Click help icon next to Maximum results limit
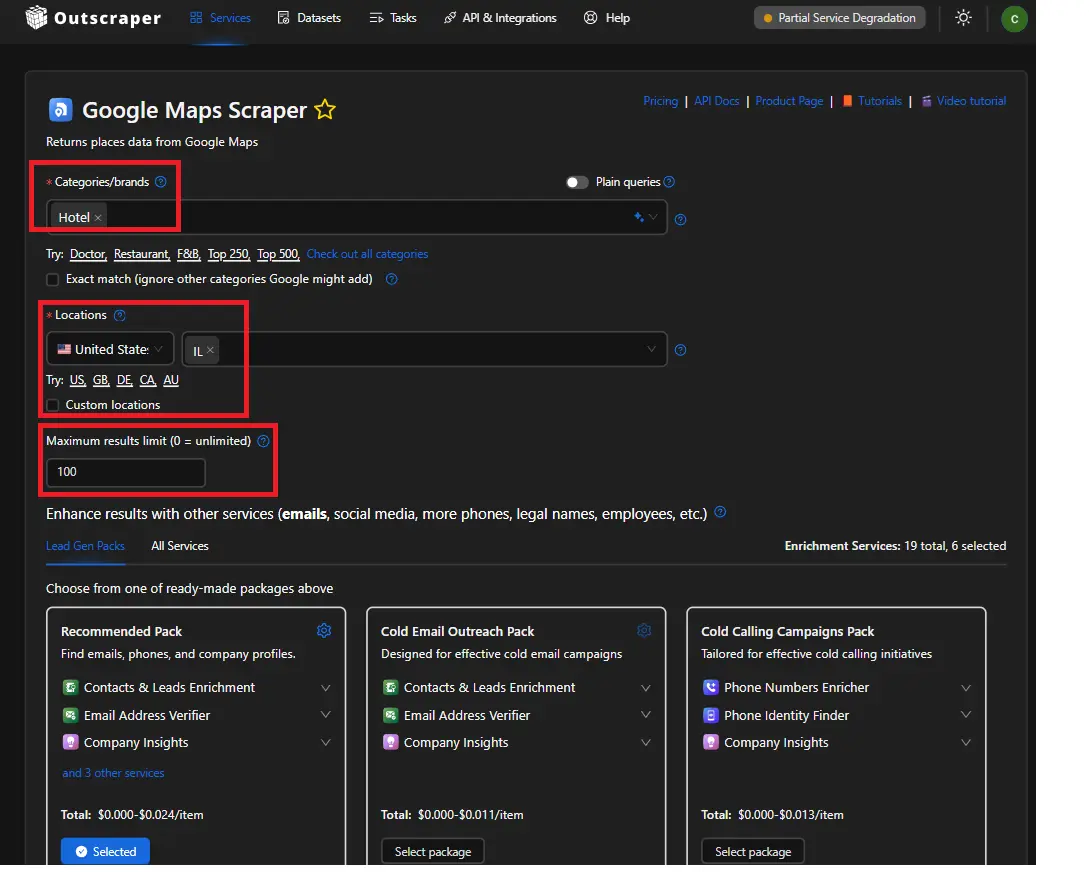The width and height of the screenshot is (1089, 872). (x=263, y=441)
